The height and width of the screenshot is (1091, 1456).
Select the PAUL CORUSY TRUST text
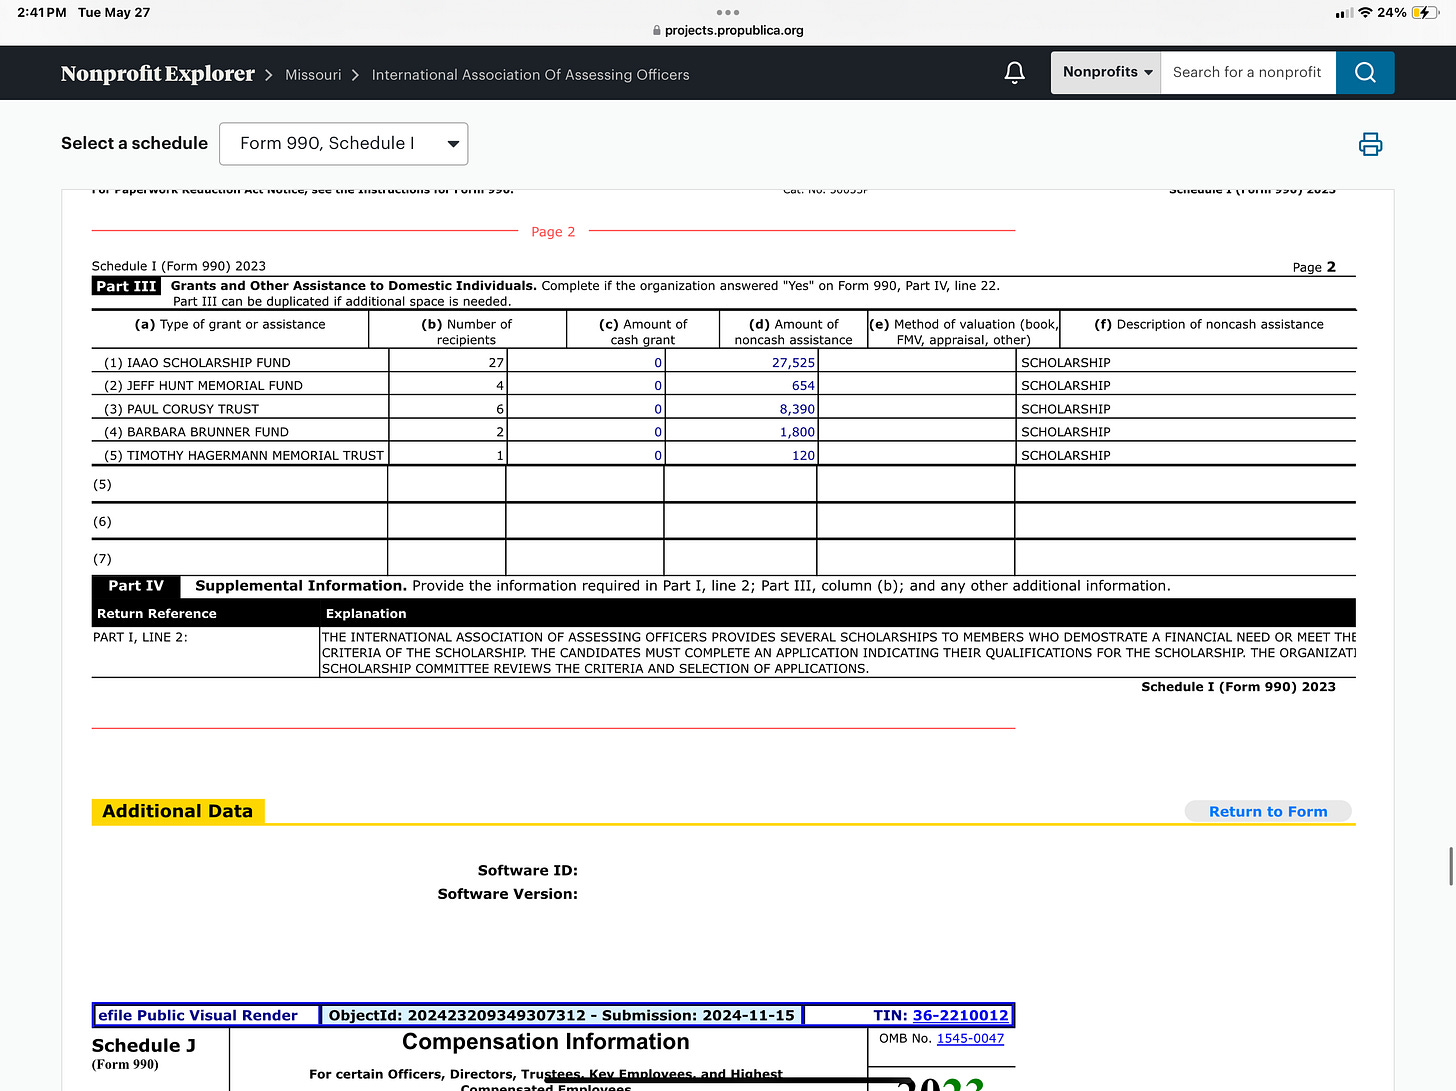pos(192,409)
